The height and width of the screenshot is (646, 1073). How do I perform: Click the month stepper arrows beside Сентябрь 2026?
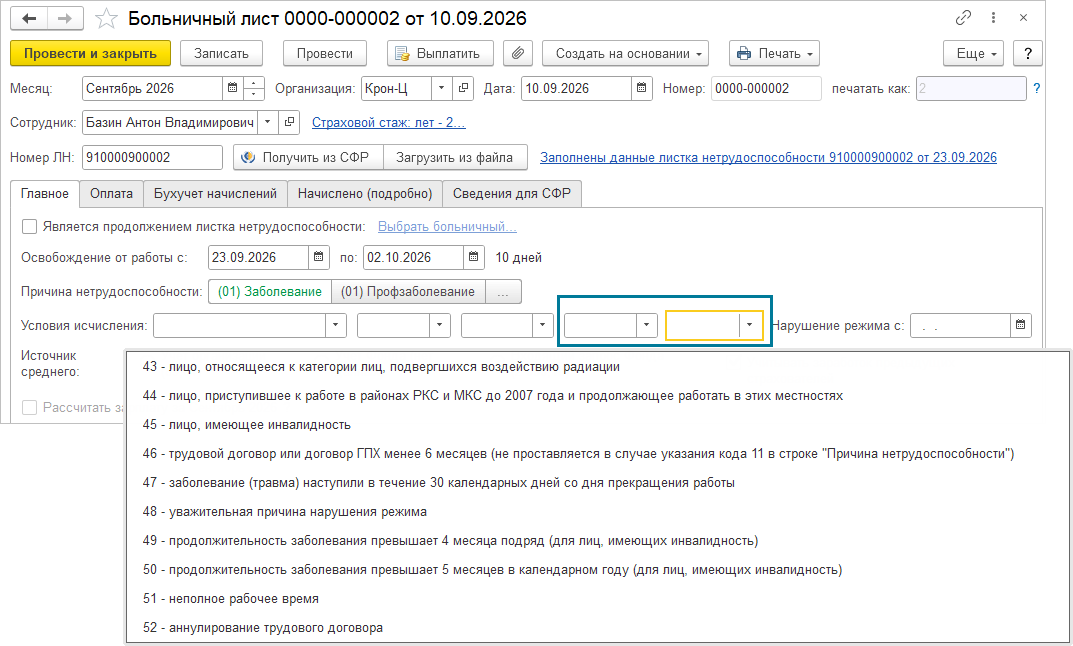coord(253,88)
